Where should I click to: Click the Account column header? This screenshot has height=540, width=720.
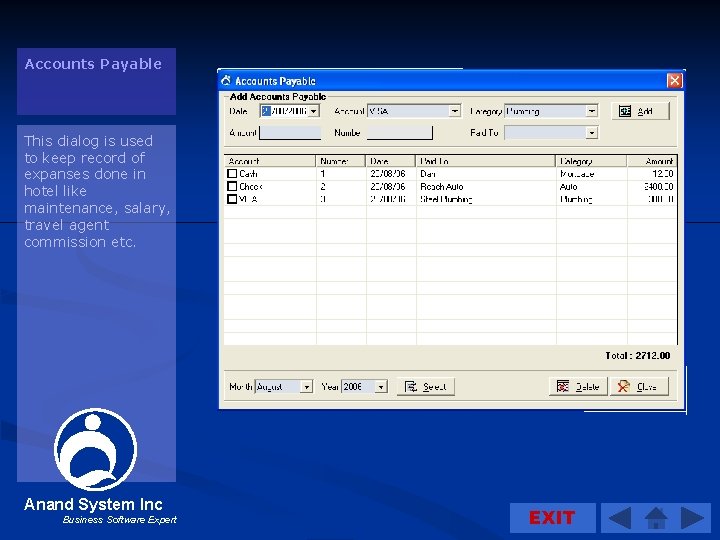[x=270, y=161]
